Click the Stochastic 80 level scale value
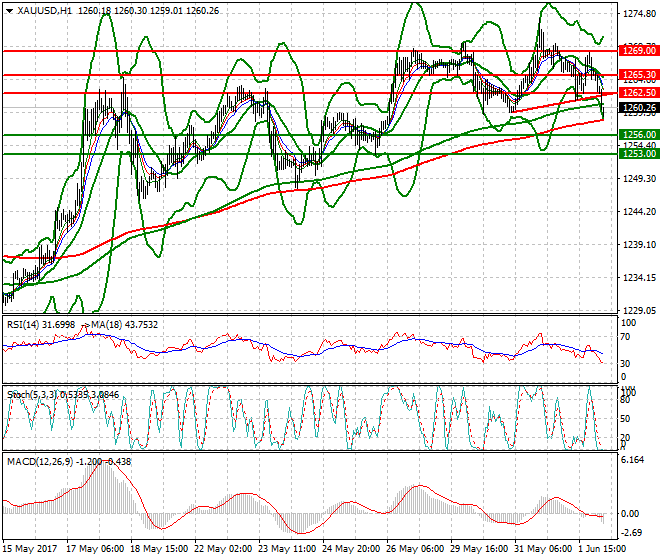Screen dimensions: 660x560 click(x=625, y=400)
